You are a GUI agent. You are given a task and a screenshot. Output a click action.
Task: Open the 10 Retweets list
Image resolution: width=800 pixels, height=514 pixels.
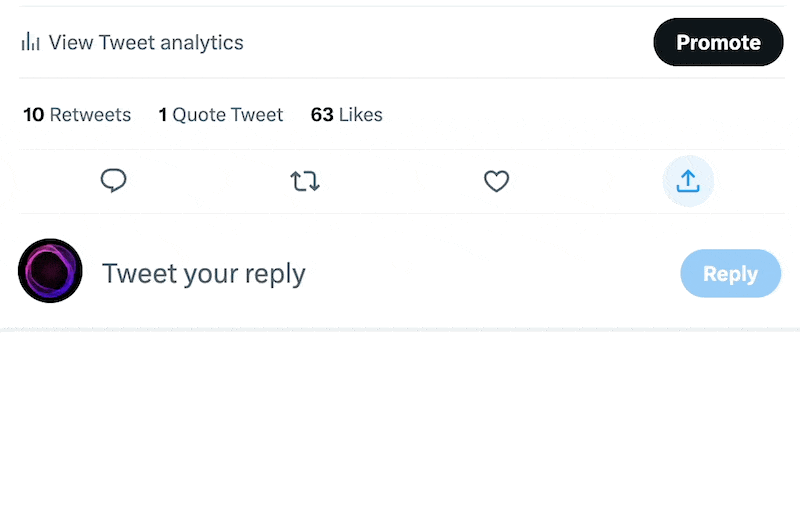[x=77, y=115]
